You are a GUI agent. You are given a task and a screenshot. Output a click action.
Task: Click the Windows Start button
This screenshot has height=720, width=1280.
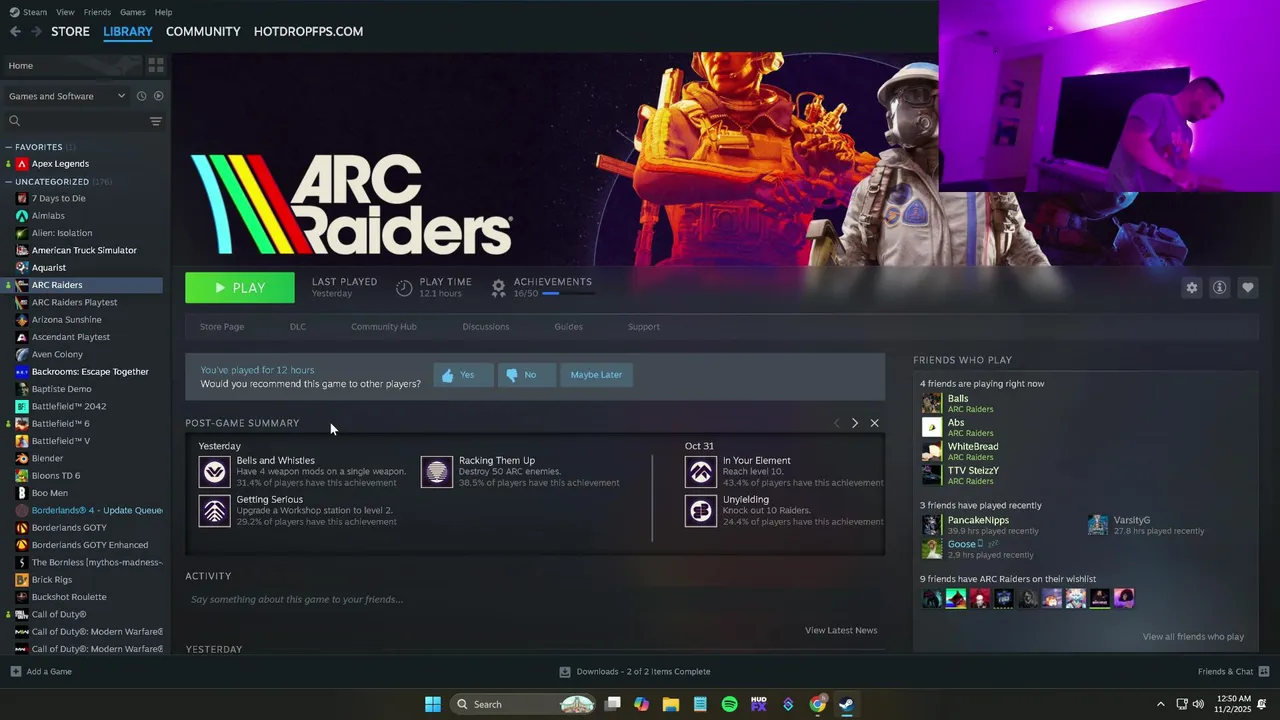tap(433, 704)
